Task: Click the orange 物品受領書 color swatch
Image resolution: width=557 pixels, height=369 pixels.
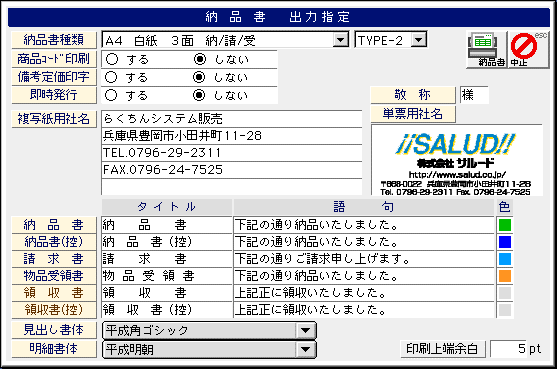Action: coord(505,276)
